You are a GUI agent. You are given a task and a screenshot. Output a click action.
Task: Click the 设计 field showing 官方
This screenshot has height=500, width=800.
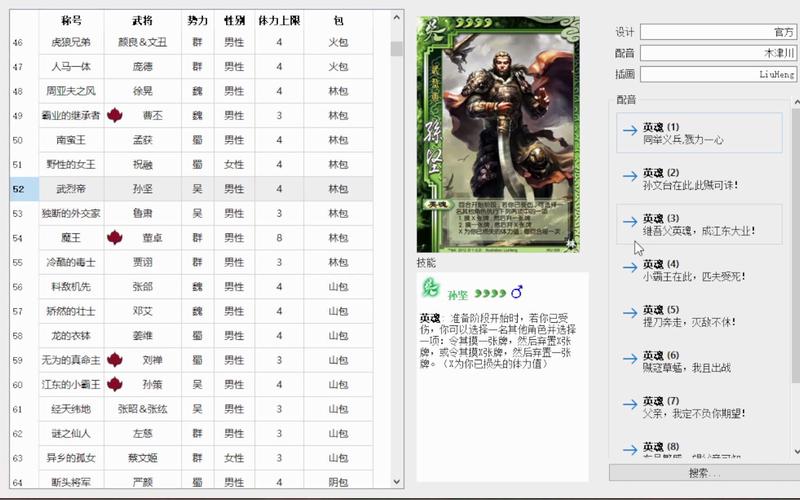(718, 32)
